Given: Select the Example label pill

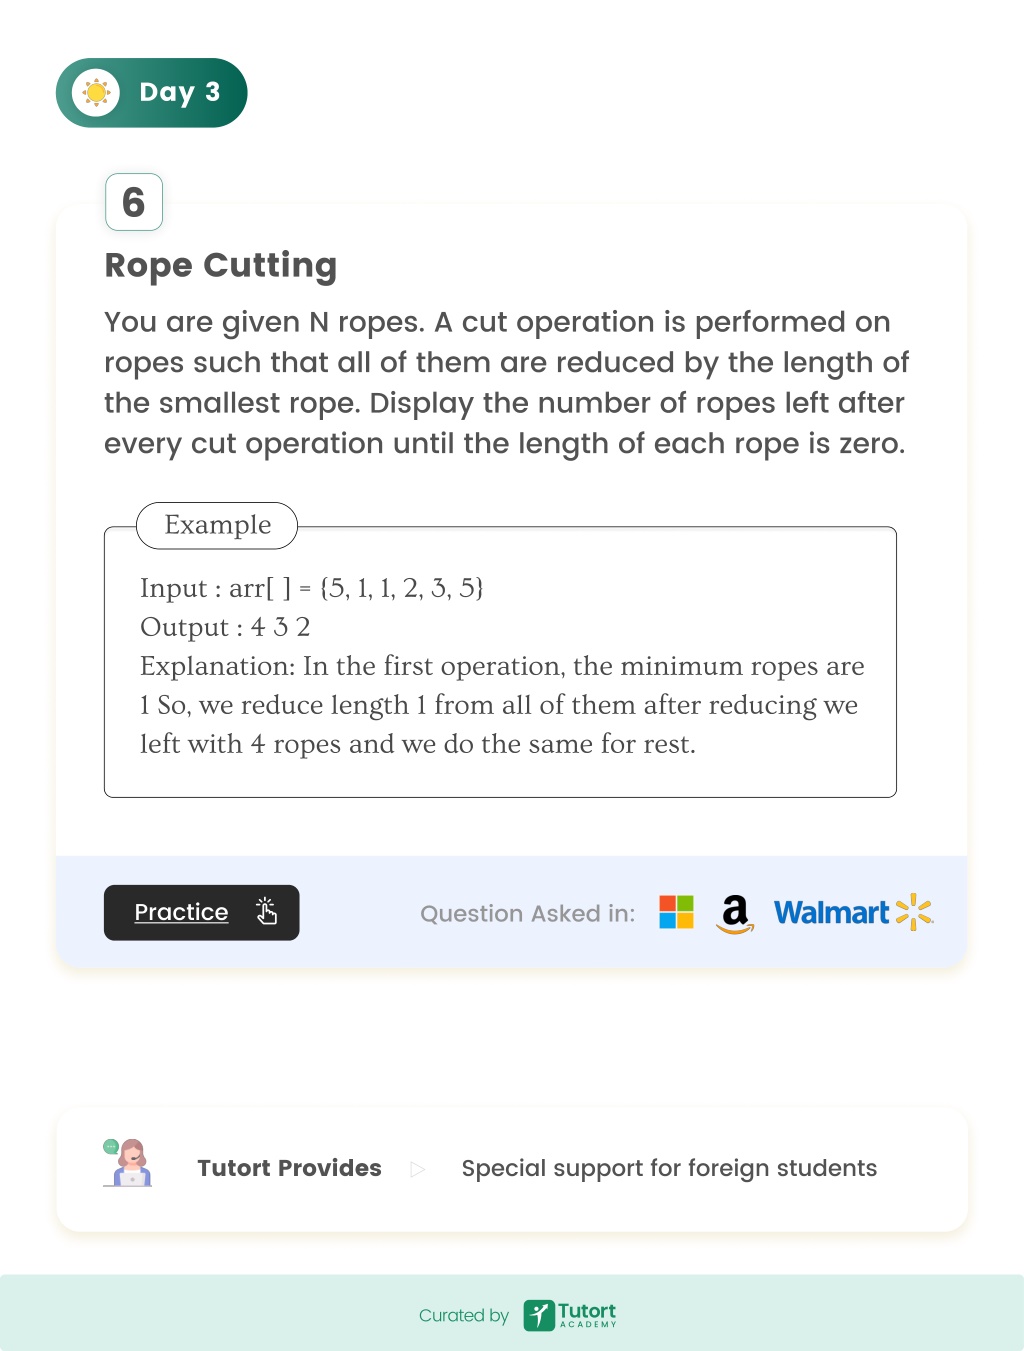Looking at the screenshot, I should 217,525.
